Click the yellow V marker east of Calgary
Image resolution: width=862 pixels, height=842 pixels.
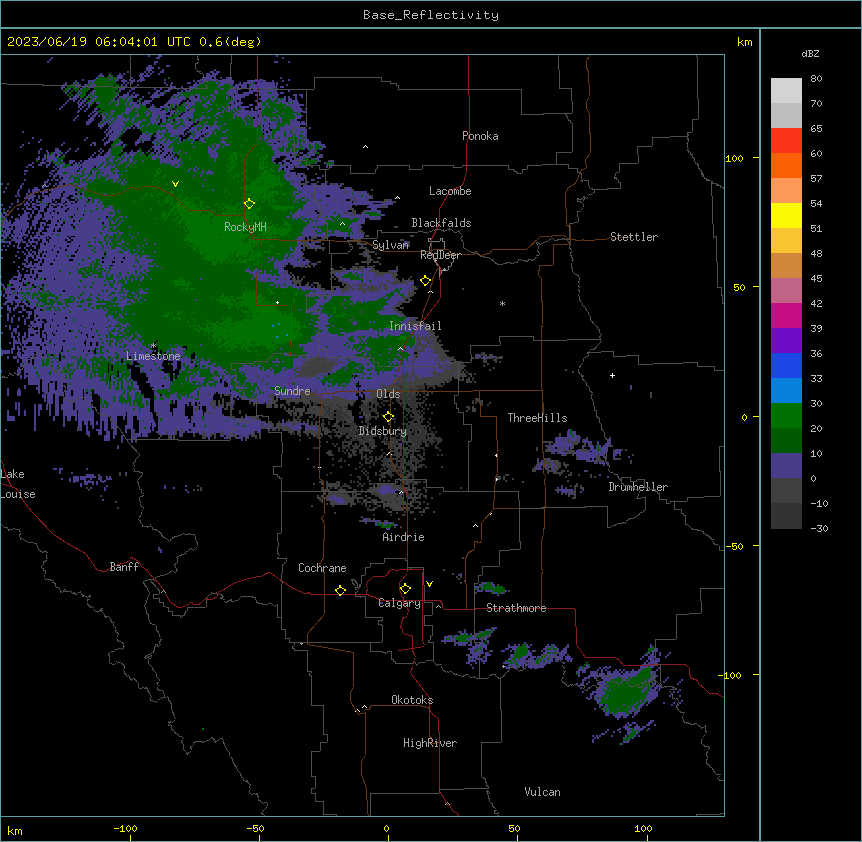tap(429, 584)
